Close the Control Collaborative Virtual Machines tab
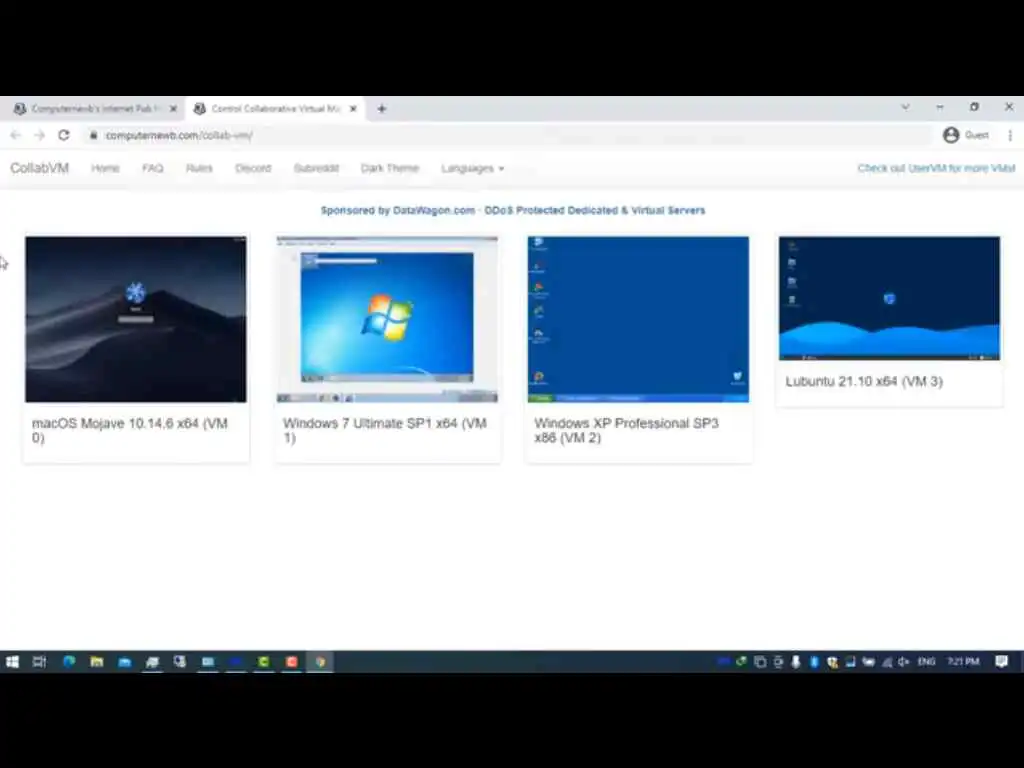 (x=353, y=109)
